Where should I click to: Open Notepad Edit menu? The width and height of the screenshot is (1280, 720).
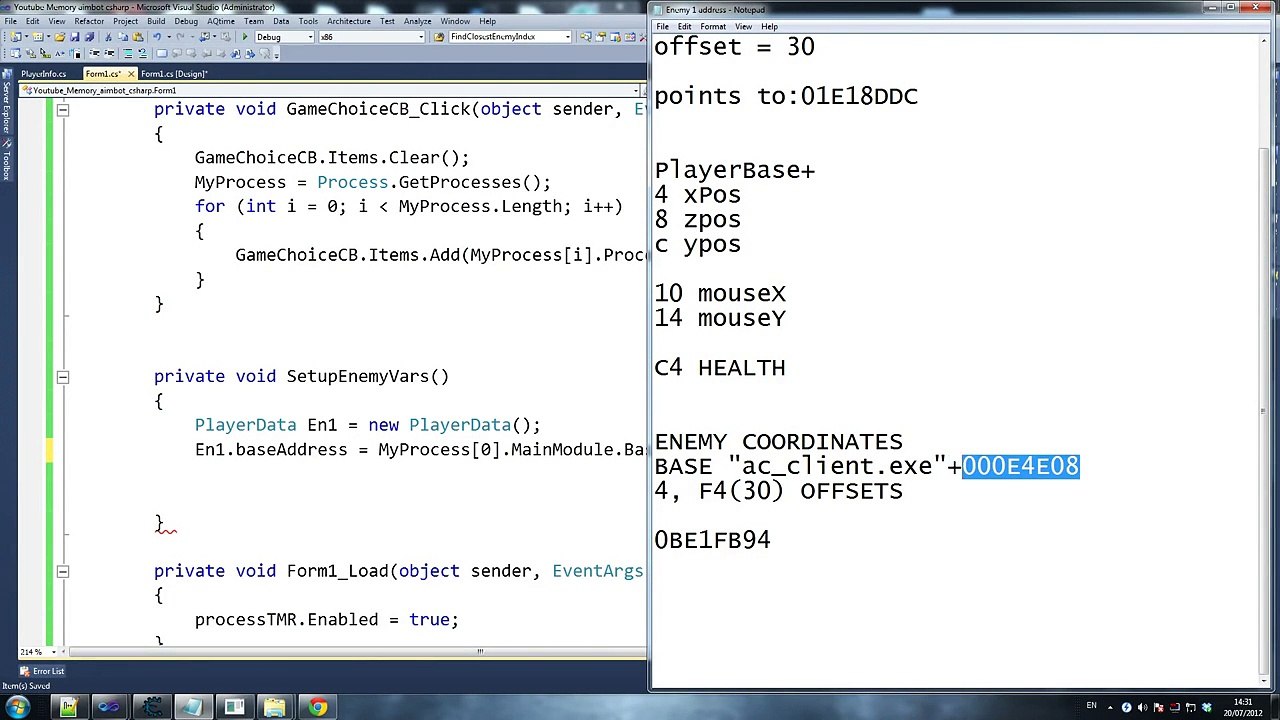click(685, 26)
